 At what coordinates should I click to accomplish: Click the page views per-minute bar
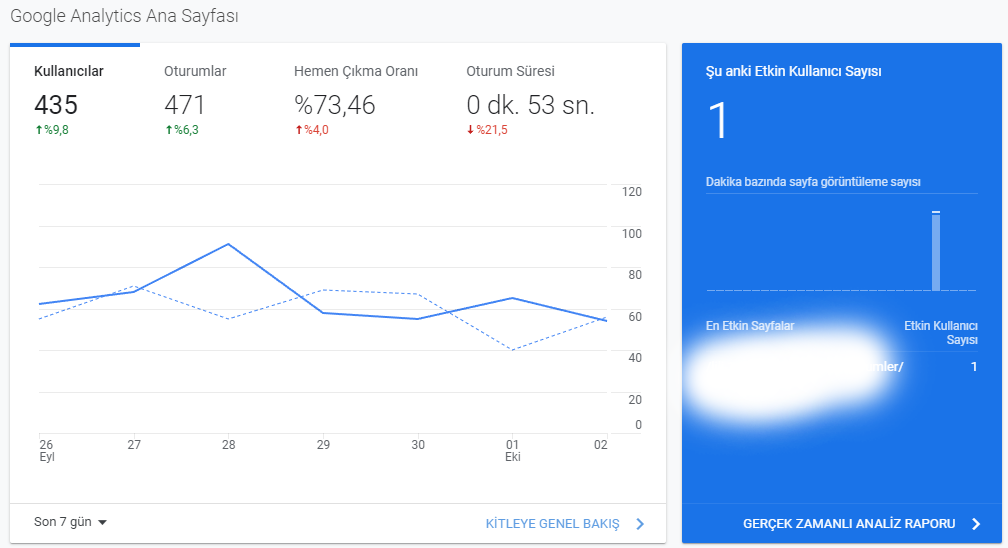(x=936, y=251)
